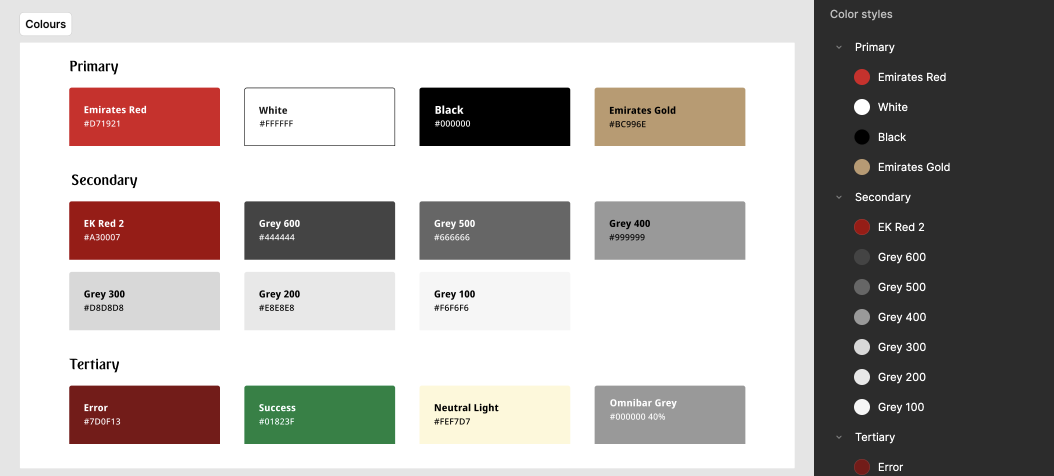
Task: Click the Primary heading on the canvas
Action: [x=94, y=67]
